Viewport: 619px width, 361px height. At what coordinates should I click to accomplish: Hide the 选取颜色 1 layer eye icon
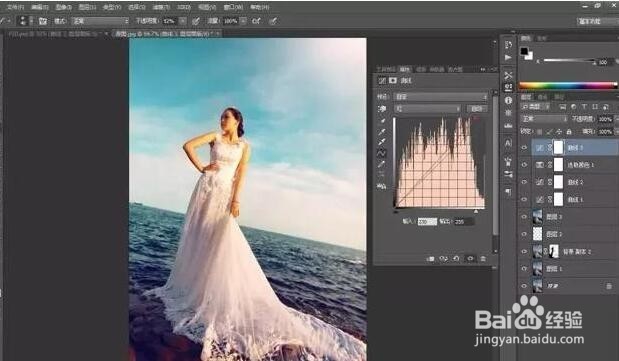524,165
